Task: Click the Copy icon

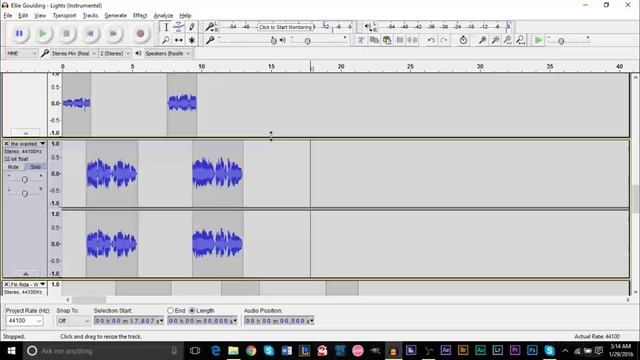Action: click(374, 40)
